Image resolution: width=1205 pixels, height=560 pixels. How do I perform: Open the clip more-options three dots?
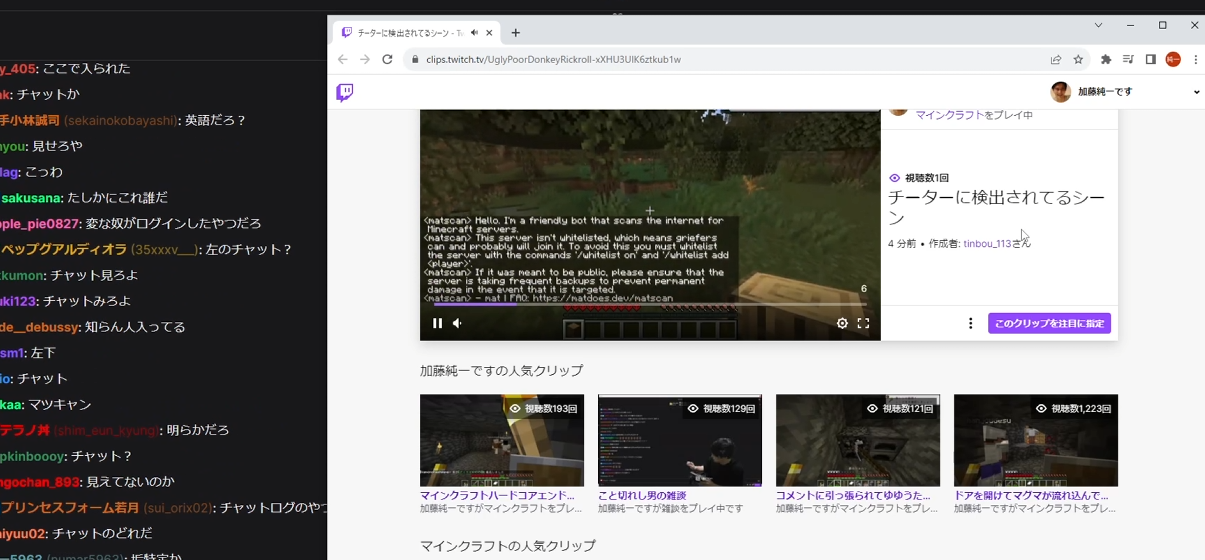(x=970, y=323)
